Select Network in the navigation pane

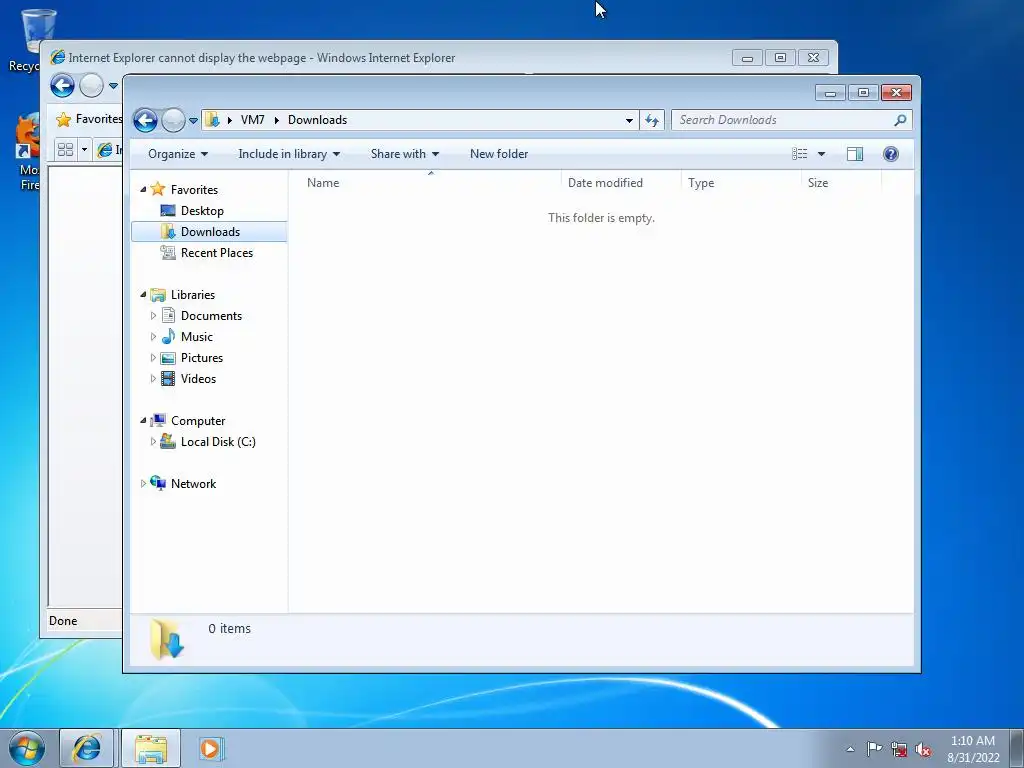[x=193, y=484]
